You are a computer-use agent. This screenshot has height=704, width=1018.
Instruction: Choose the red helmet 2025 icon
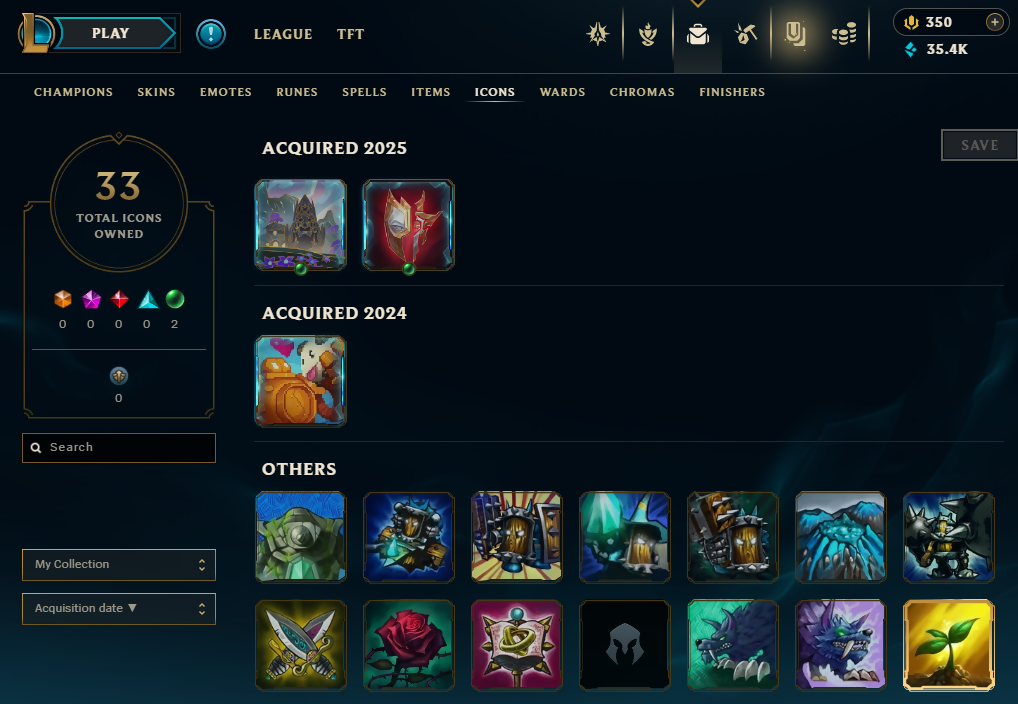[408, 225]
